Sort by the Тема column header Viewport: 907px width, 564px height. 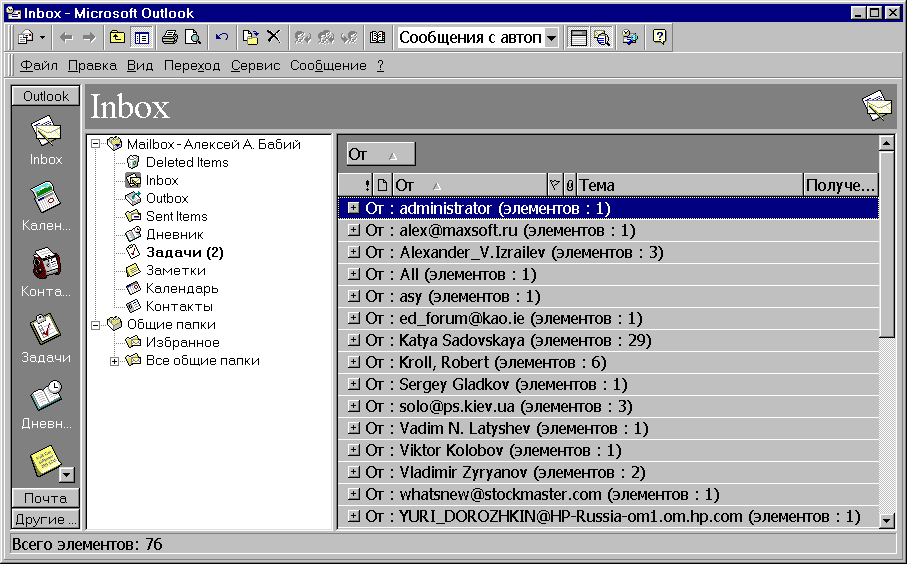pos(690,185)
